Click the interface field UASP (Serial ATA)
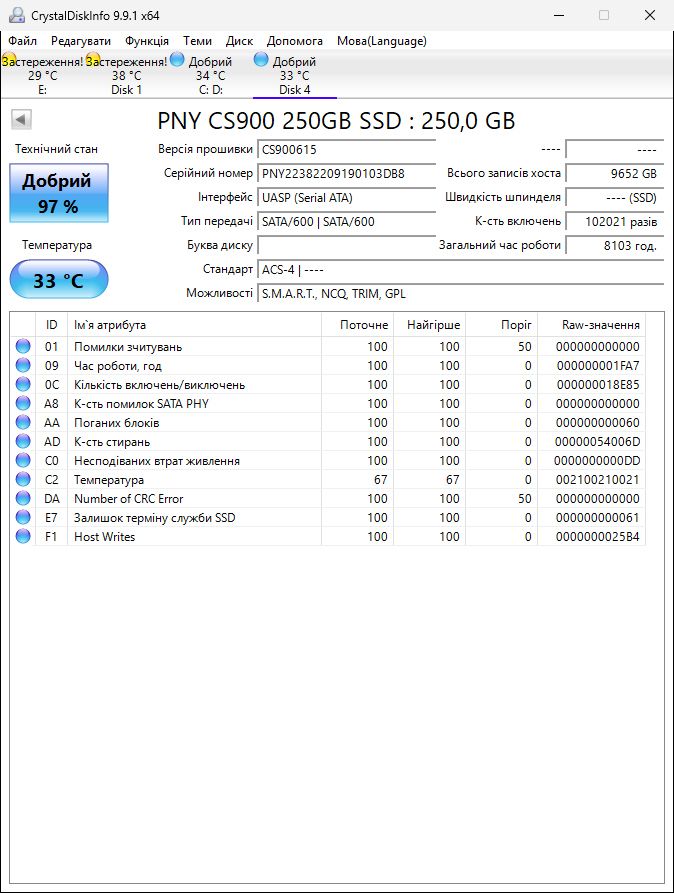Viewport: 674px width, 893px height. pyautogui.click(x=346, y=198)
